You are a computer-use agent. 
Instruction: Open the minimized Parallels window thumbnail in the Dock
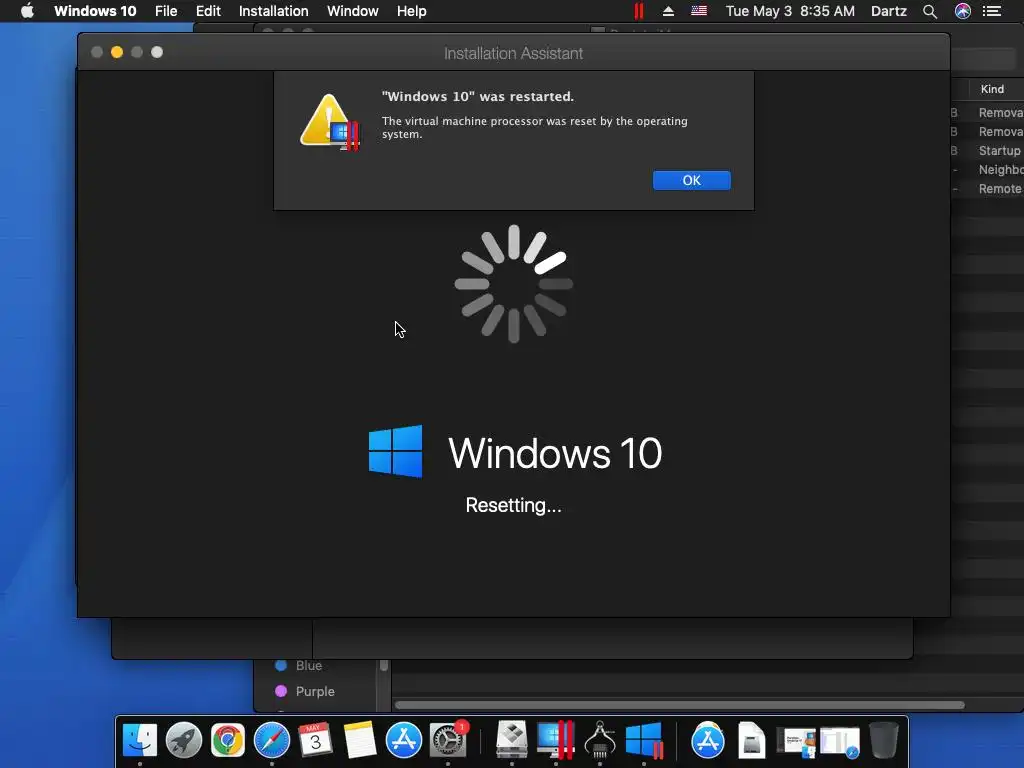[796, 741]
